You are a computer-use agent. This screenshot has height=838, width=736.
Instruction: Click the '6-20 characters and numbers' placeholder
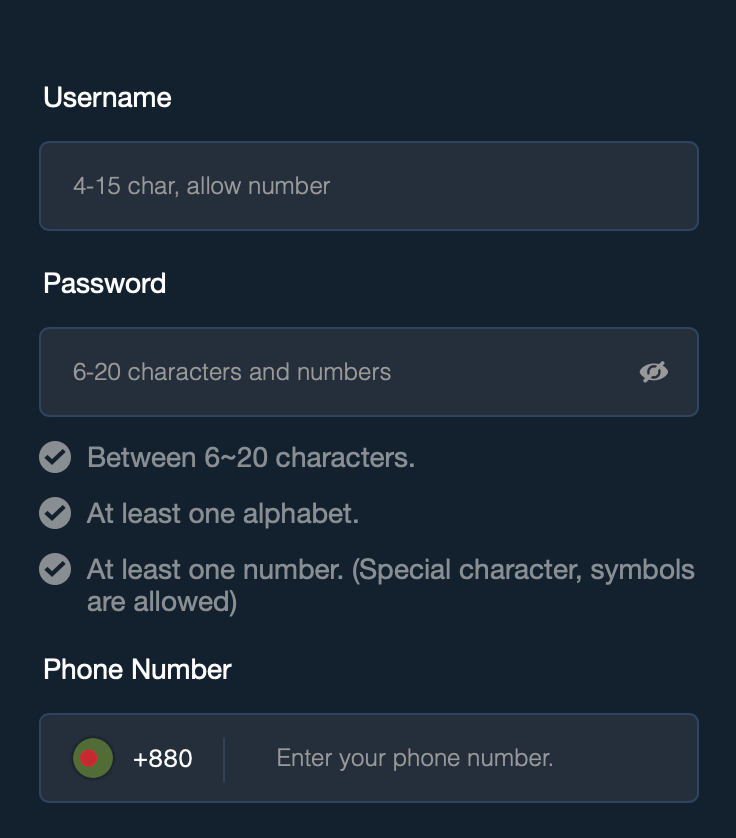[x=231, y=372]
